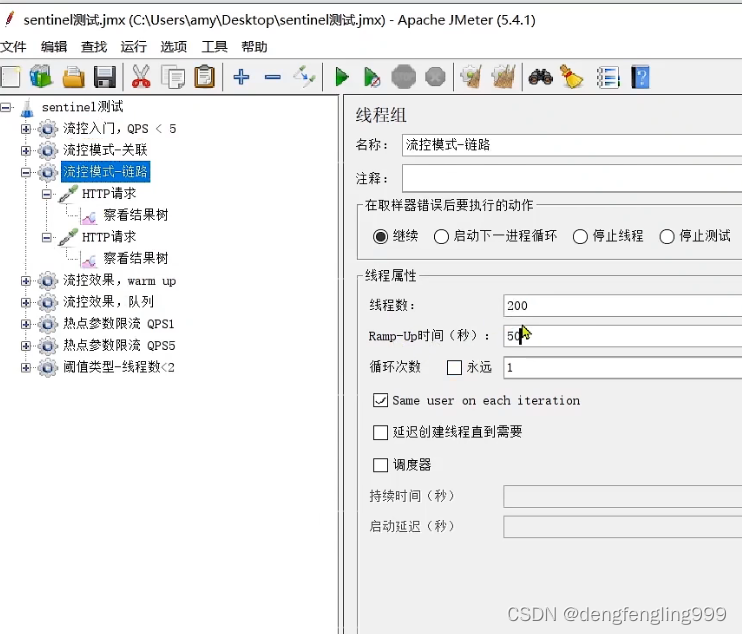Screen dimensions: 742x634
Task: Open the 运行 menu
Action: tap(133, 46)
